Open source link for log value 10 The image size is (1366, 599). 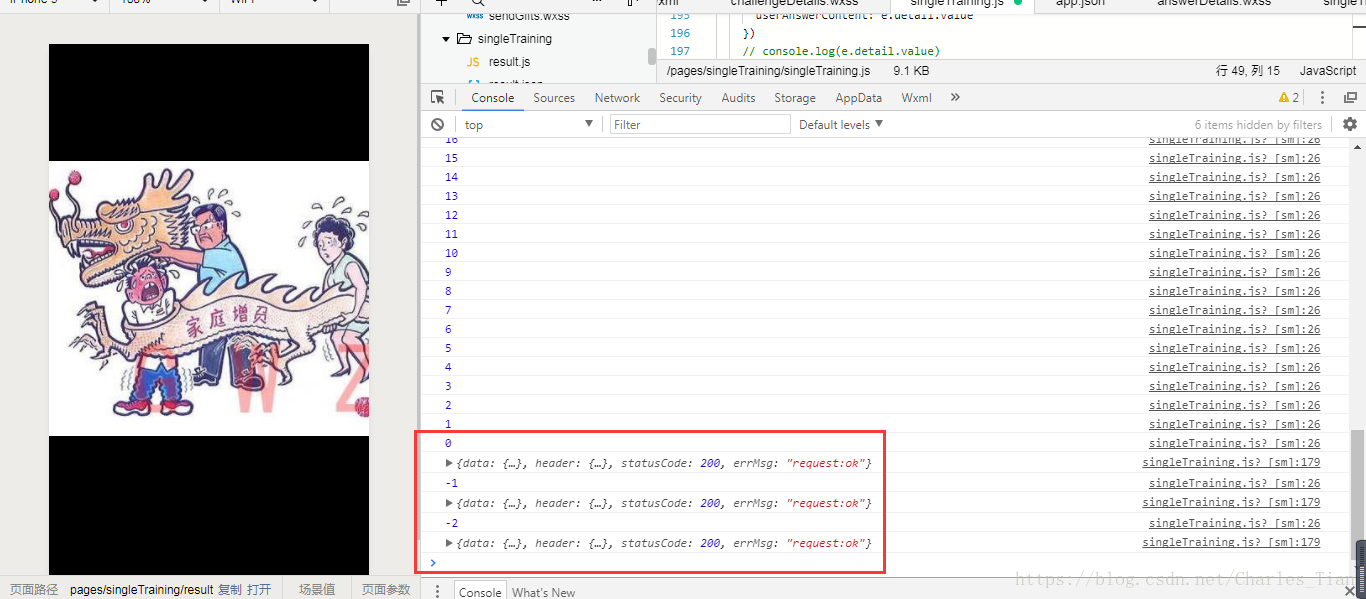[x=1234, y=253]
